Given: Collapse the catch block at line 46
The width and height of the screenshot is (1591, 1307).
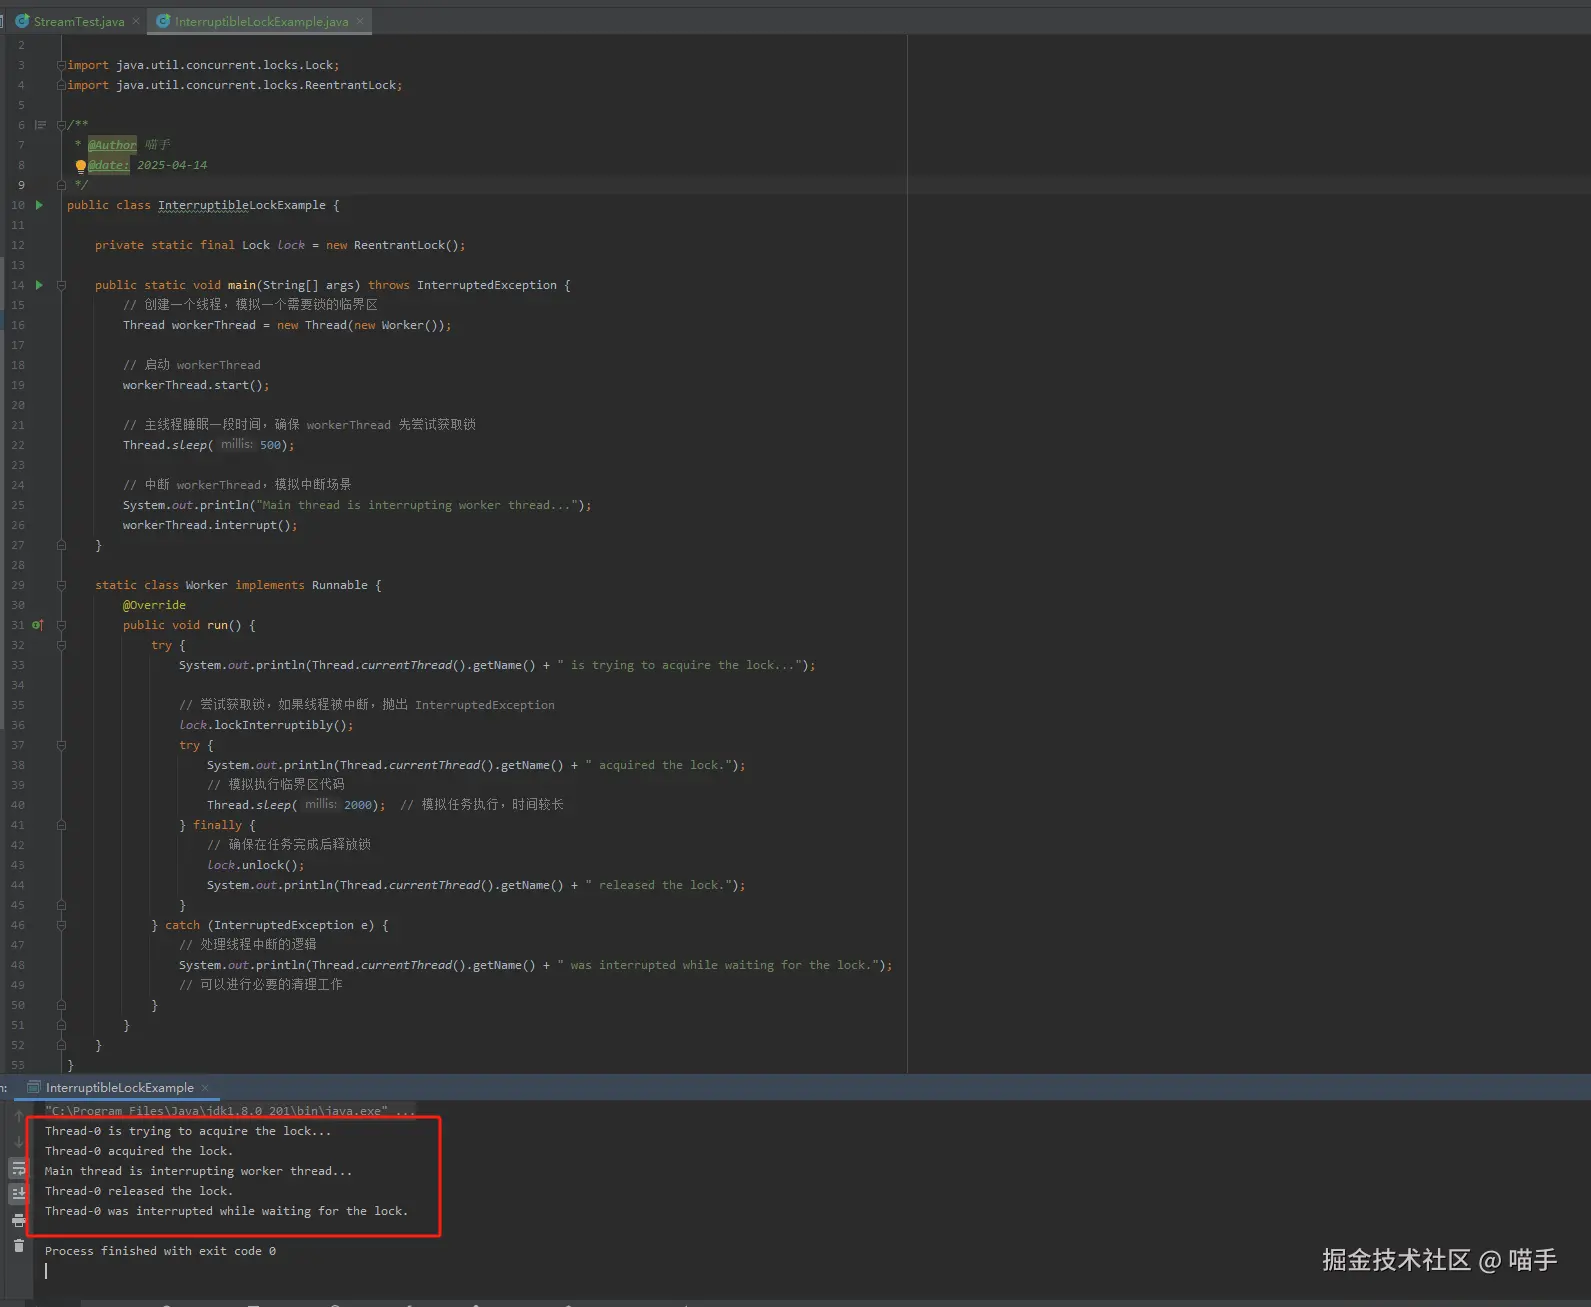Looking at the screenshot, I should 61,925.
